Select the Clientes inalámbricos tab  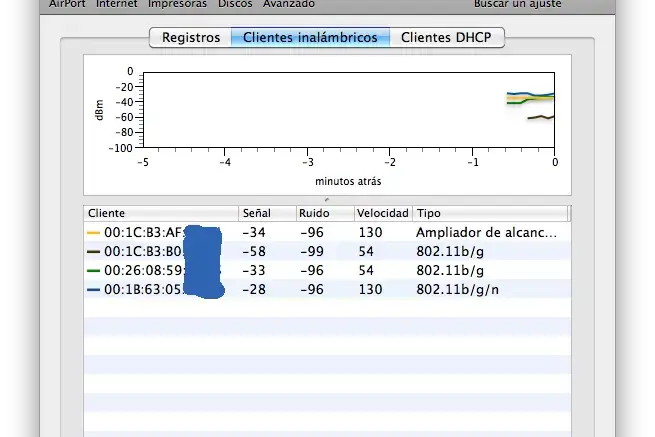tap(310, 38)
